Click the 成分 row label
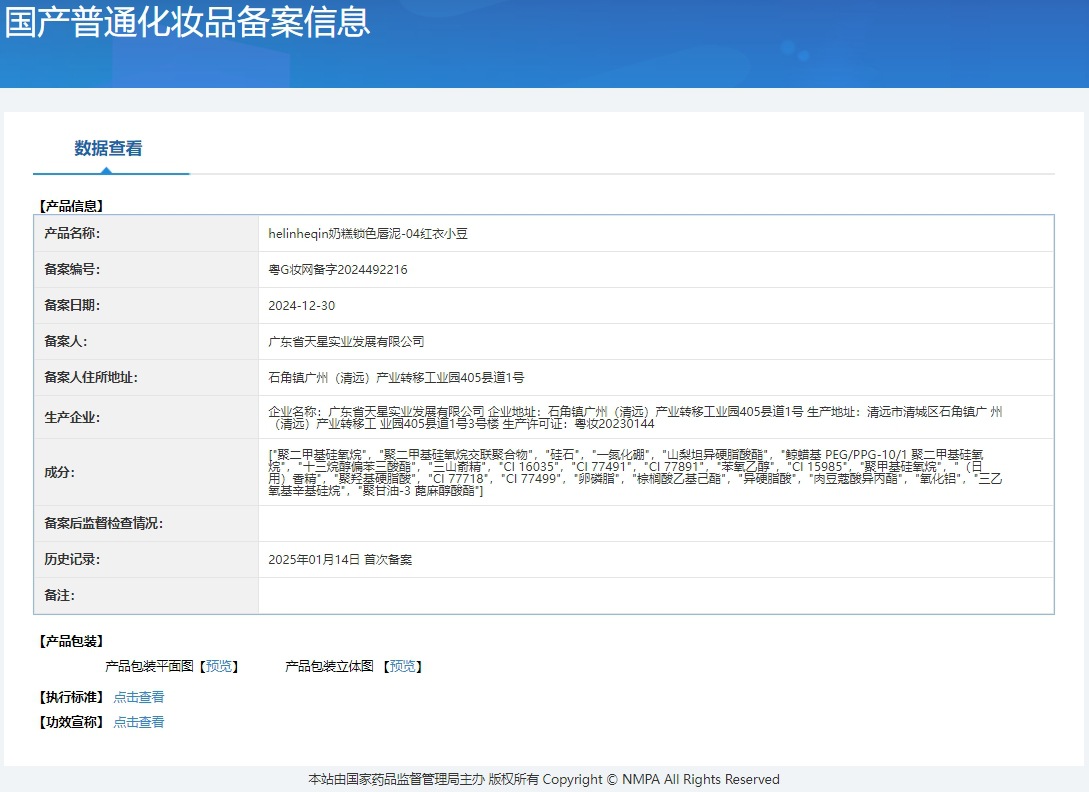 coord(59,472)
